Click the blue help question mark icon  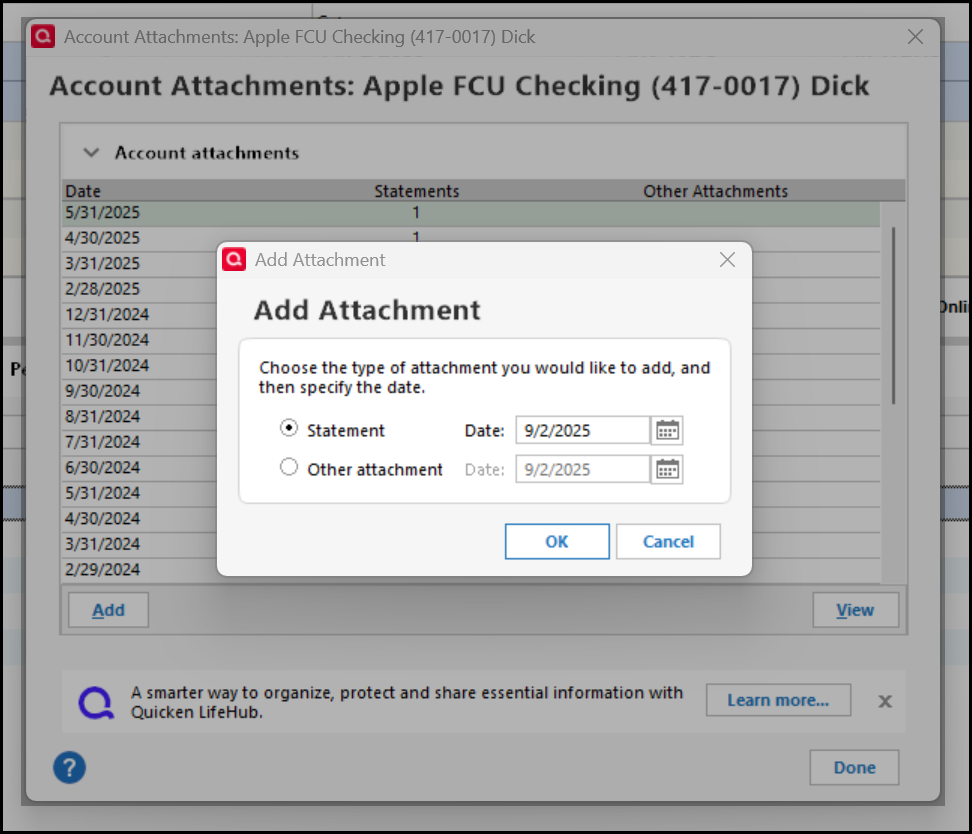[x=69, y=768]
